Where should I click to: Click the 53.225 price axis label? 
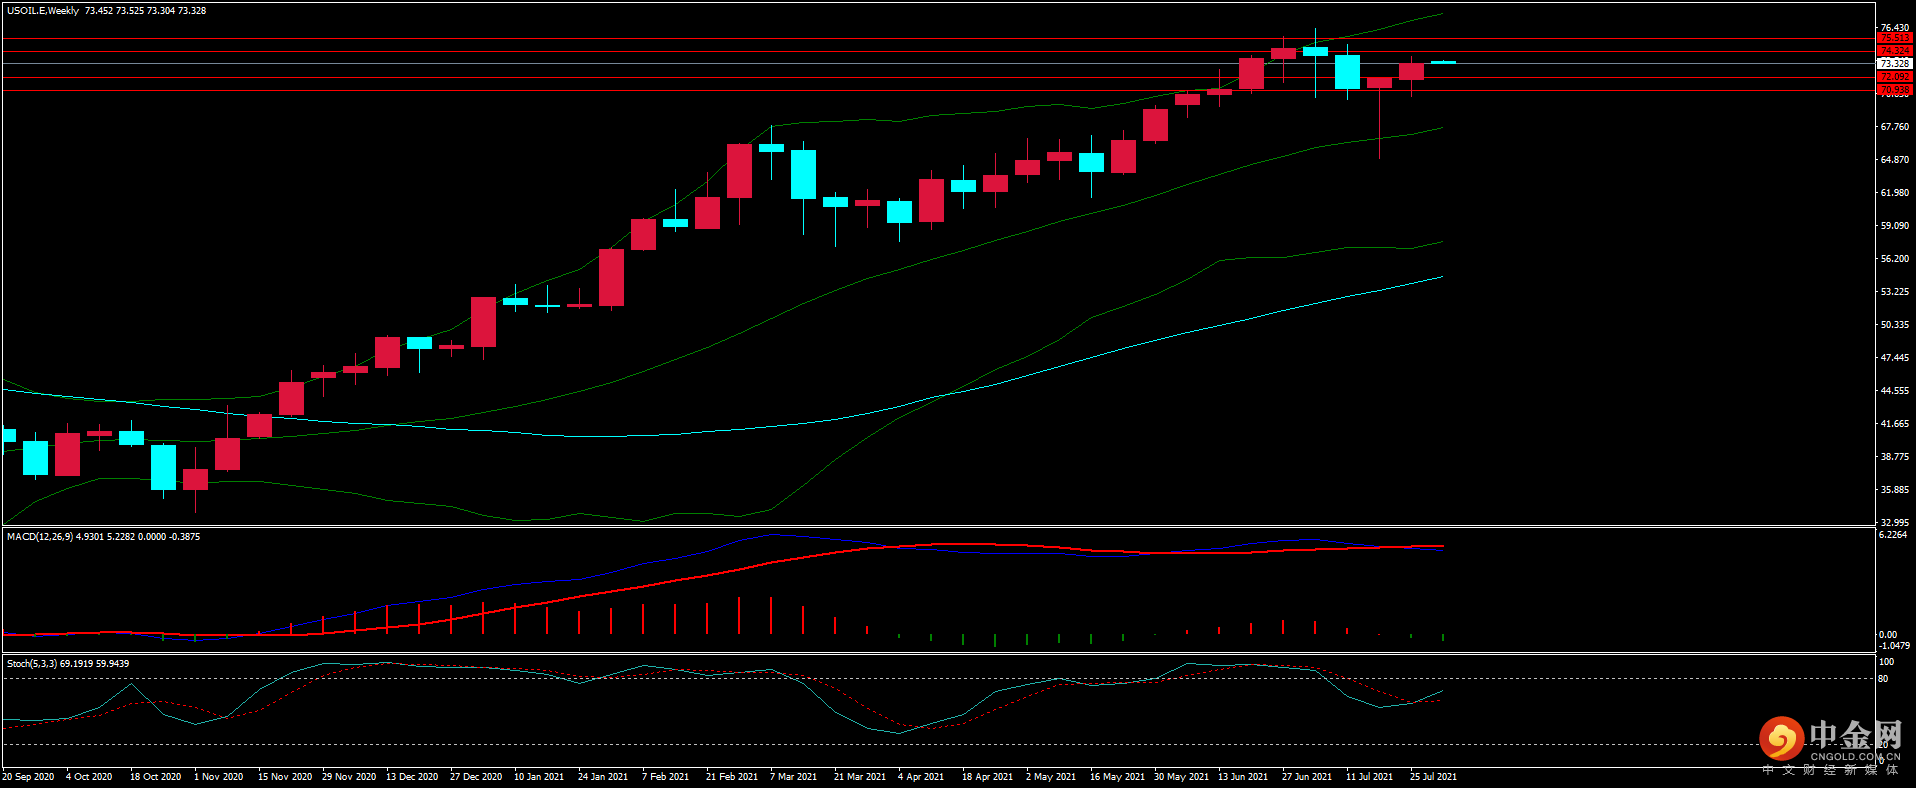[1894, 292]
